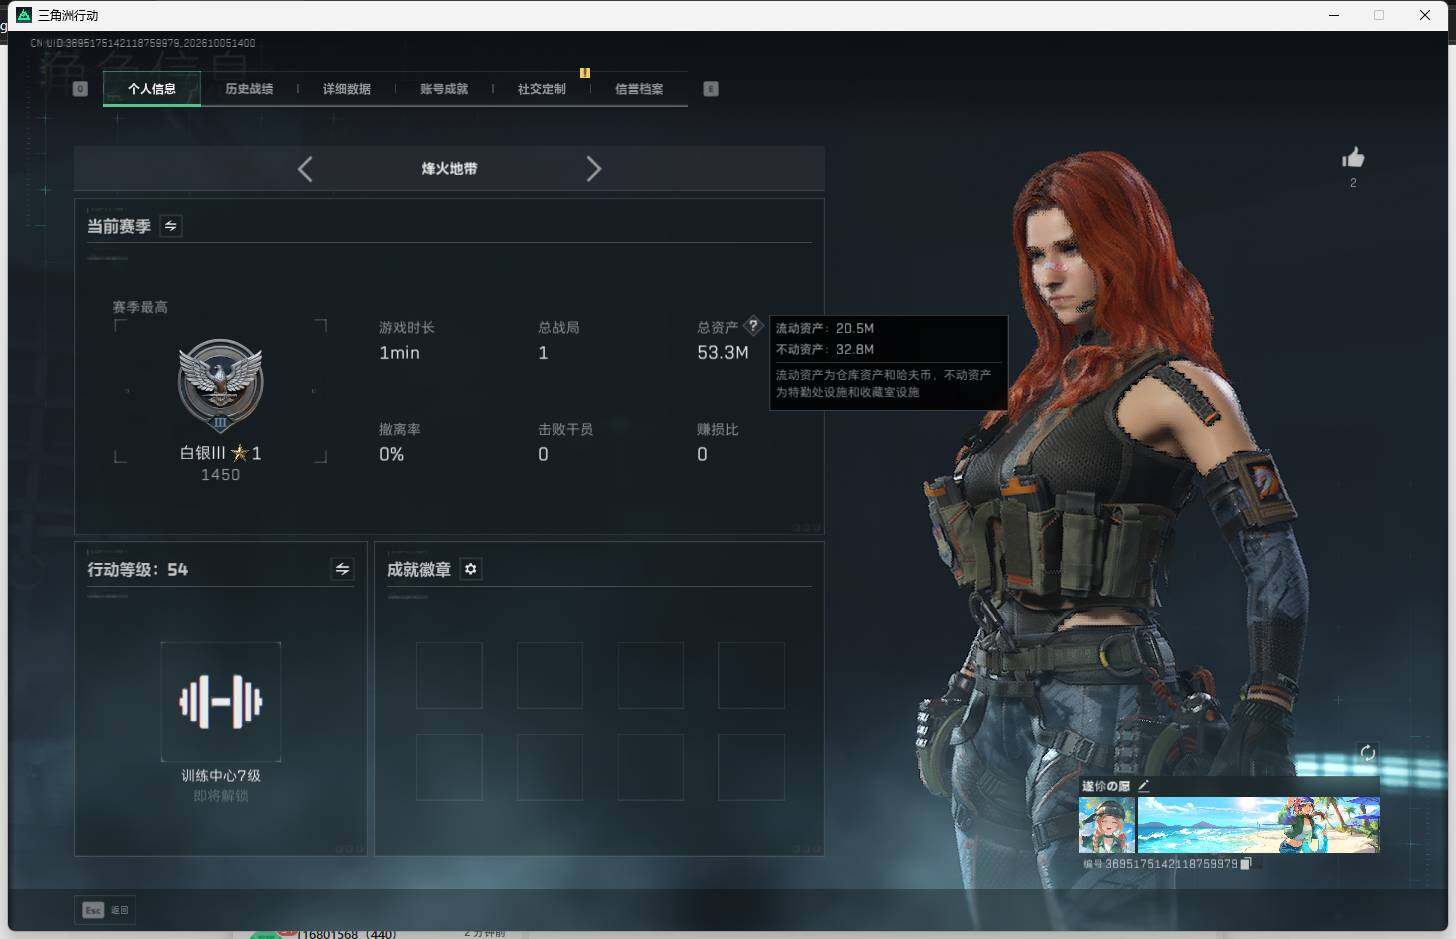Click the 撤离率 0% stat
Image resolution: width=1456 pixels, height=939 pixels.
392,455
